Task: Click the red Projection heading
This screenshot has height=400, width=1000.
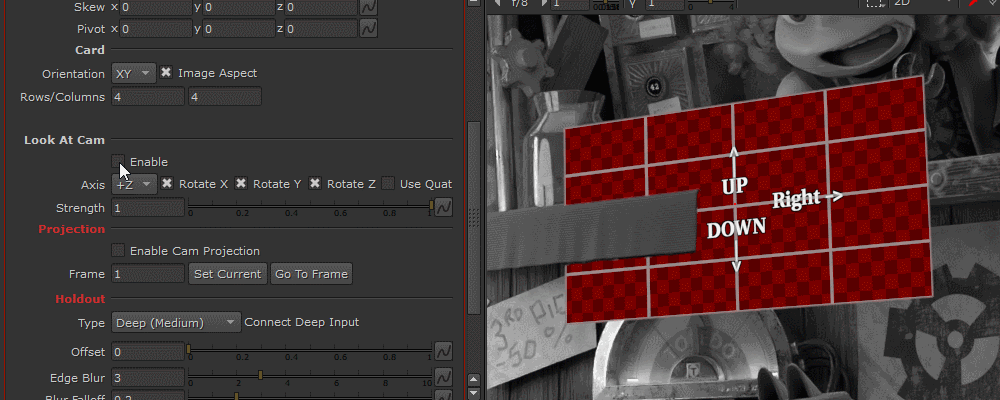Action: point(71,228)
